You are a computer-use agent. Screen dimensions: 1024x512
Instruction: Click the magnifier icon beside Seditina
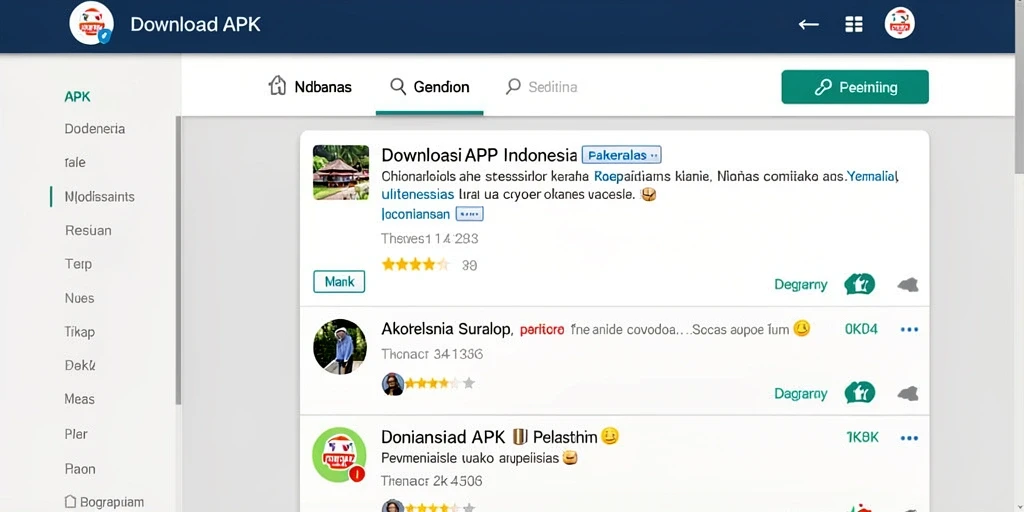[513, 86]
